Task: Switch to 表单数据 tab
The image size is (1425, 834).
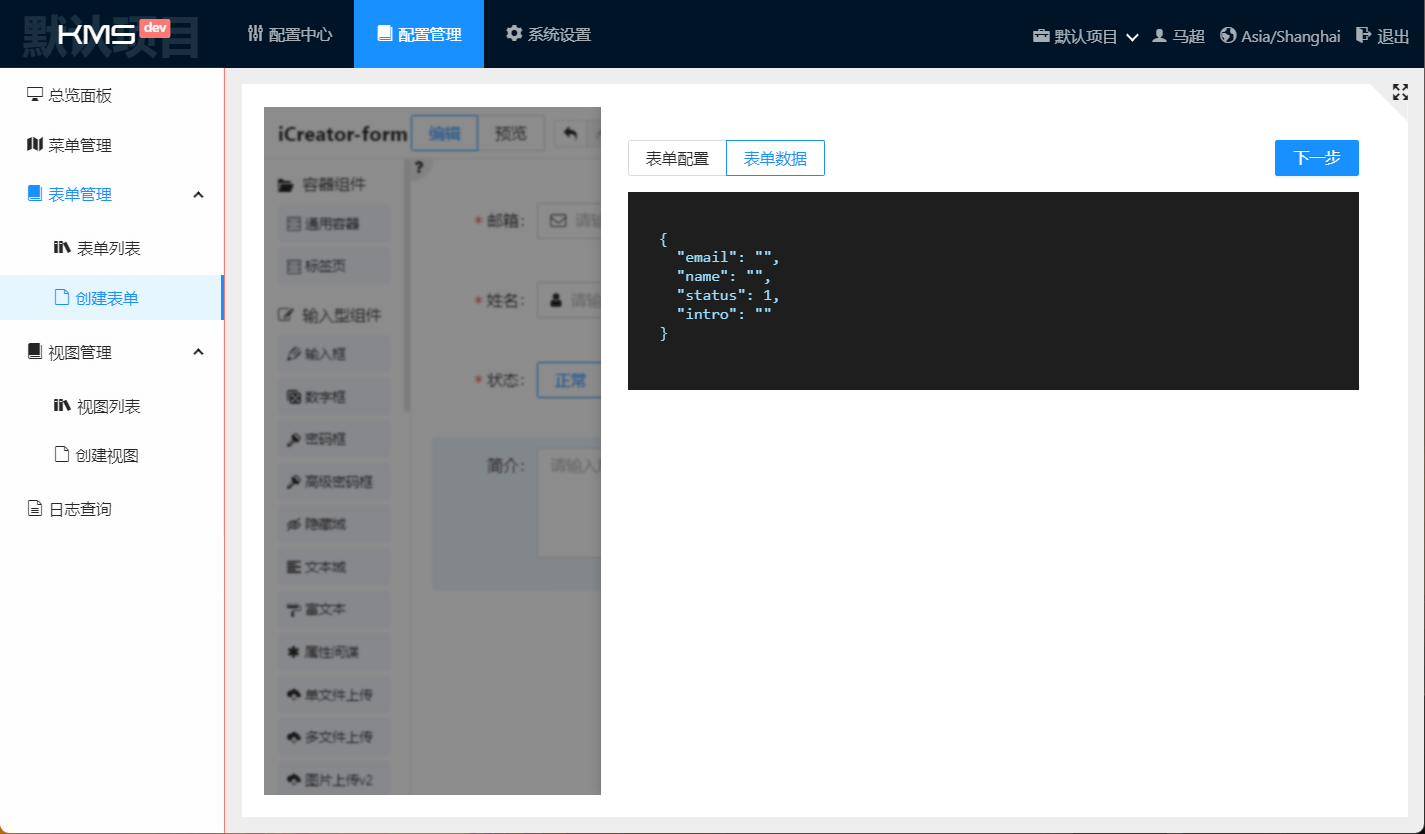Action: point(775,158)
